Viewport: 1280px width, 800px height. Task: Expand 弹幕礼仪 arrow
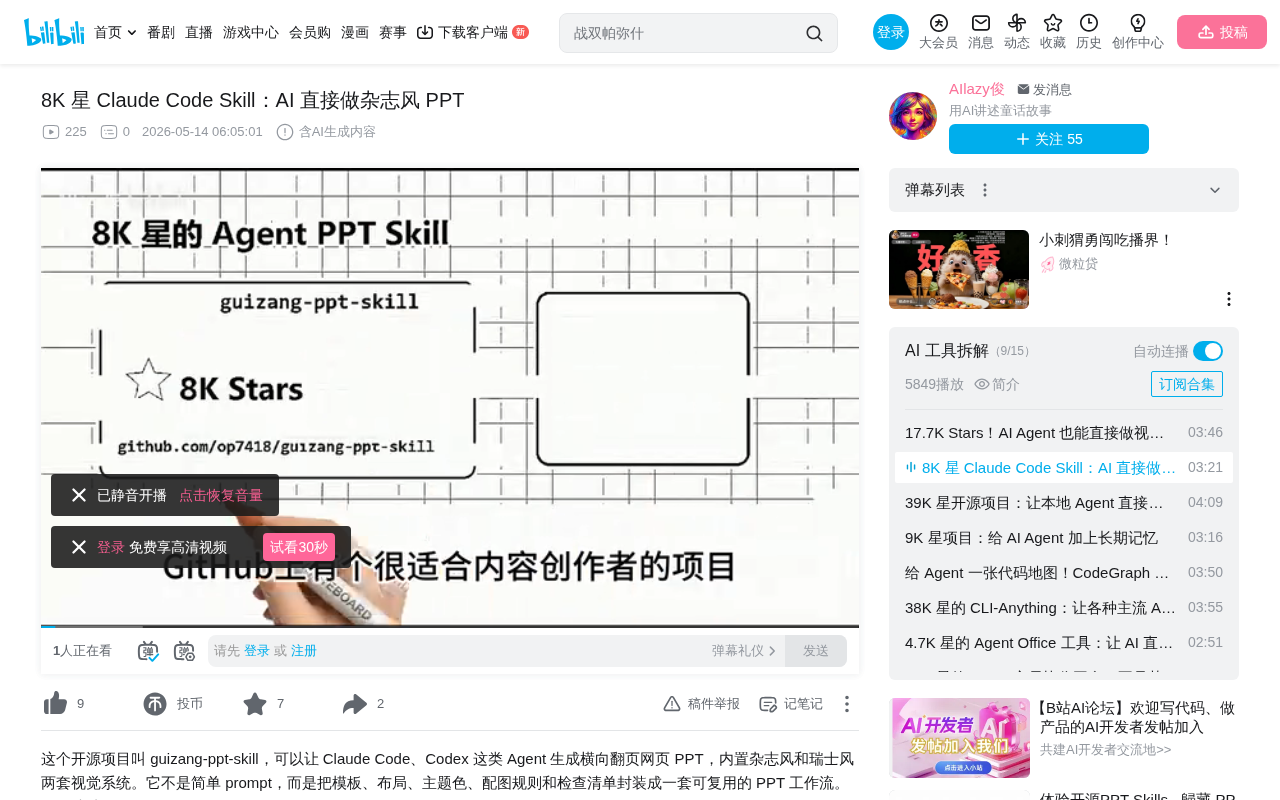click(x=772, y=651)
